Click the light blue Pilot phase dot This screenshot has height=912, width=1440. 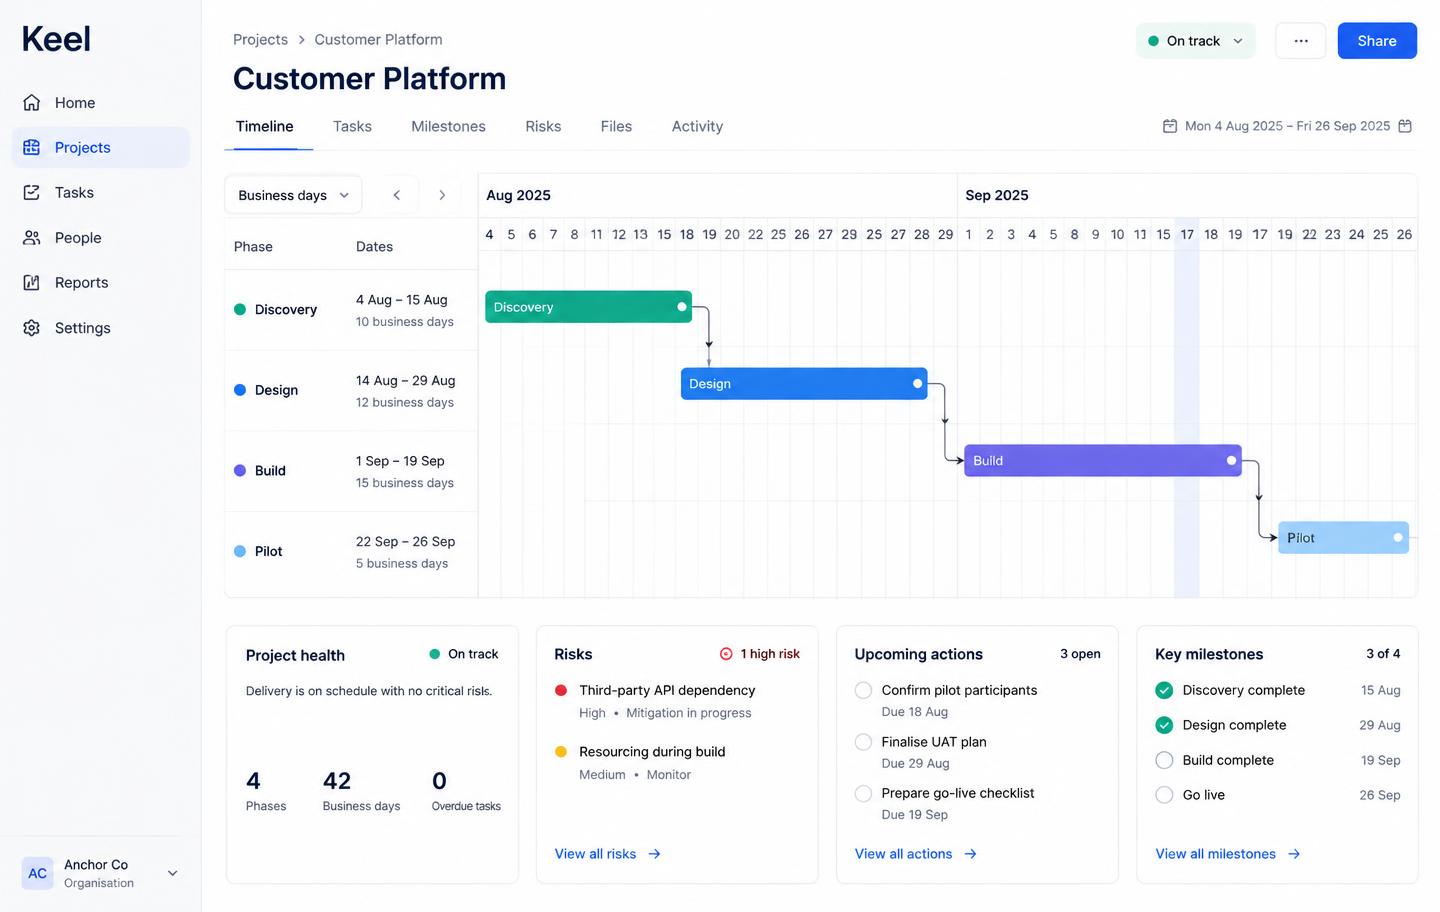point(240,551)
